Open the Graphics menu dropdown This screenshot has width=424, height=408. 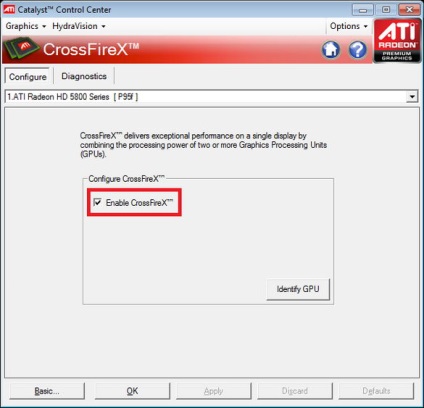26,26
